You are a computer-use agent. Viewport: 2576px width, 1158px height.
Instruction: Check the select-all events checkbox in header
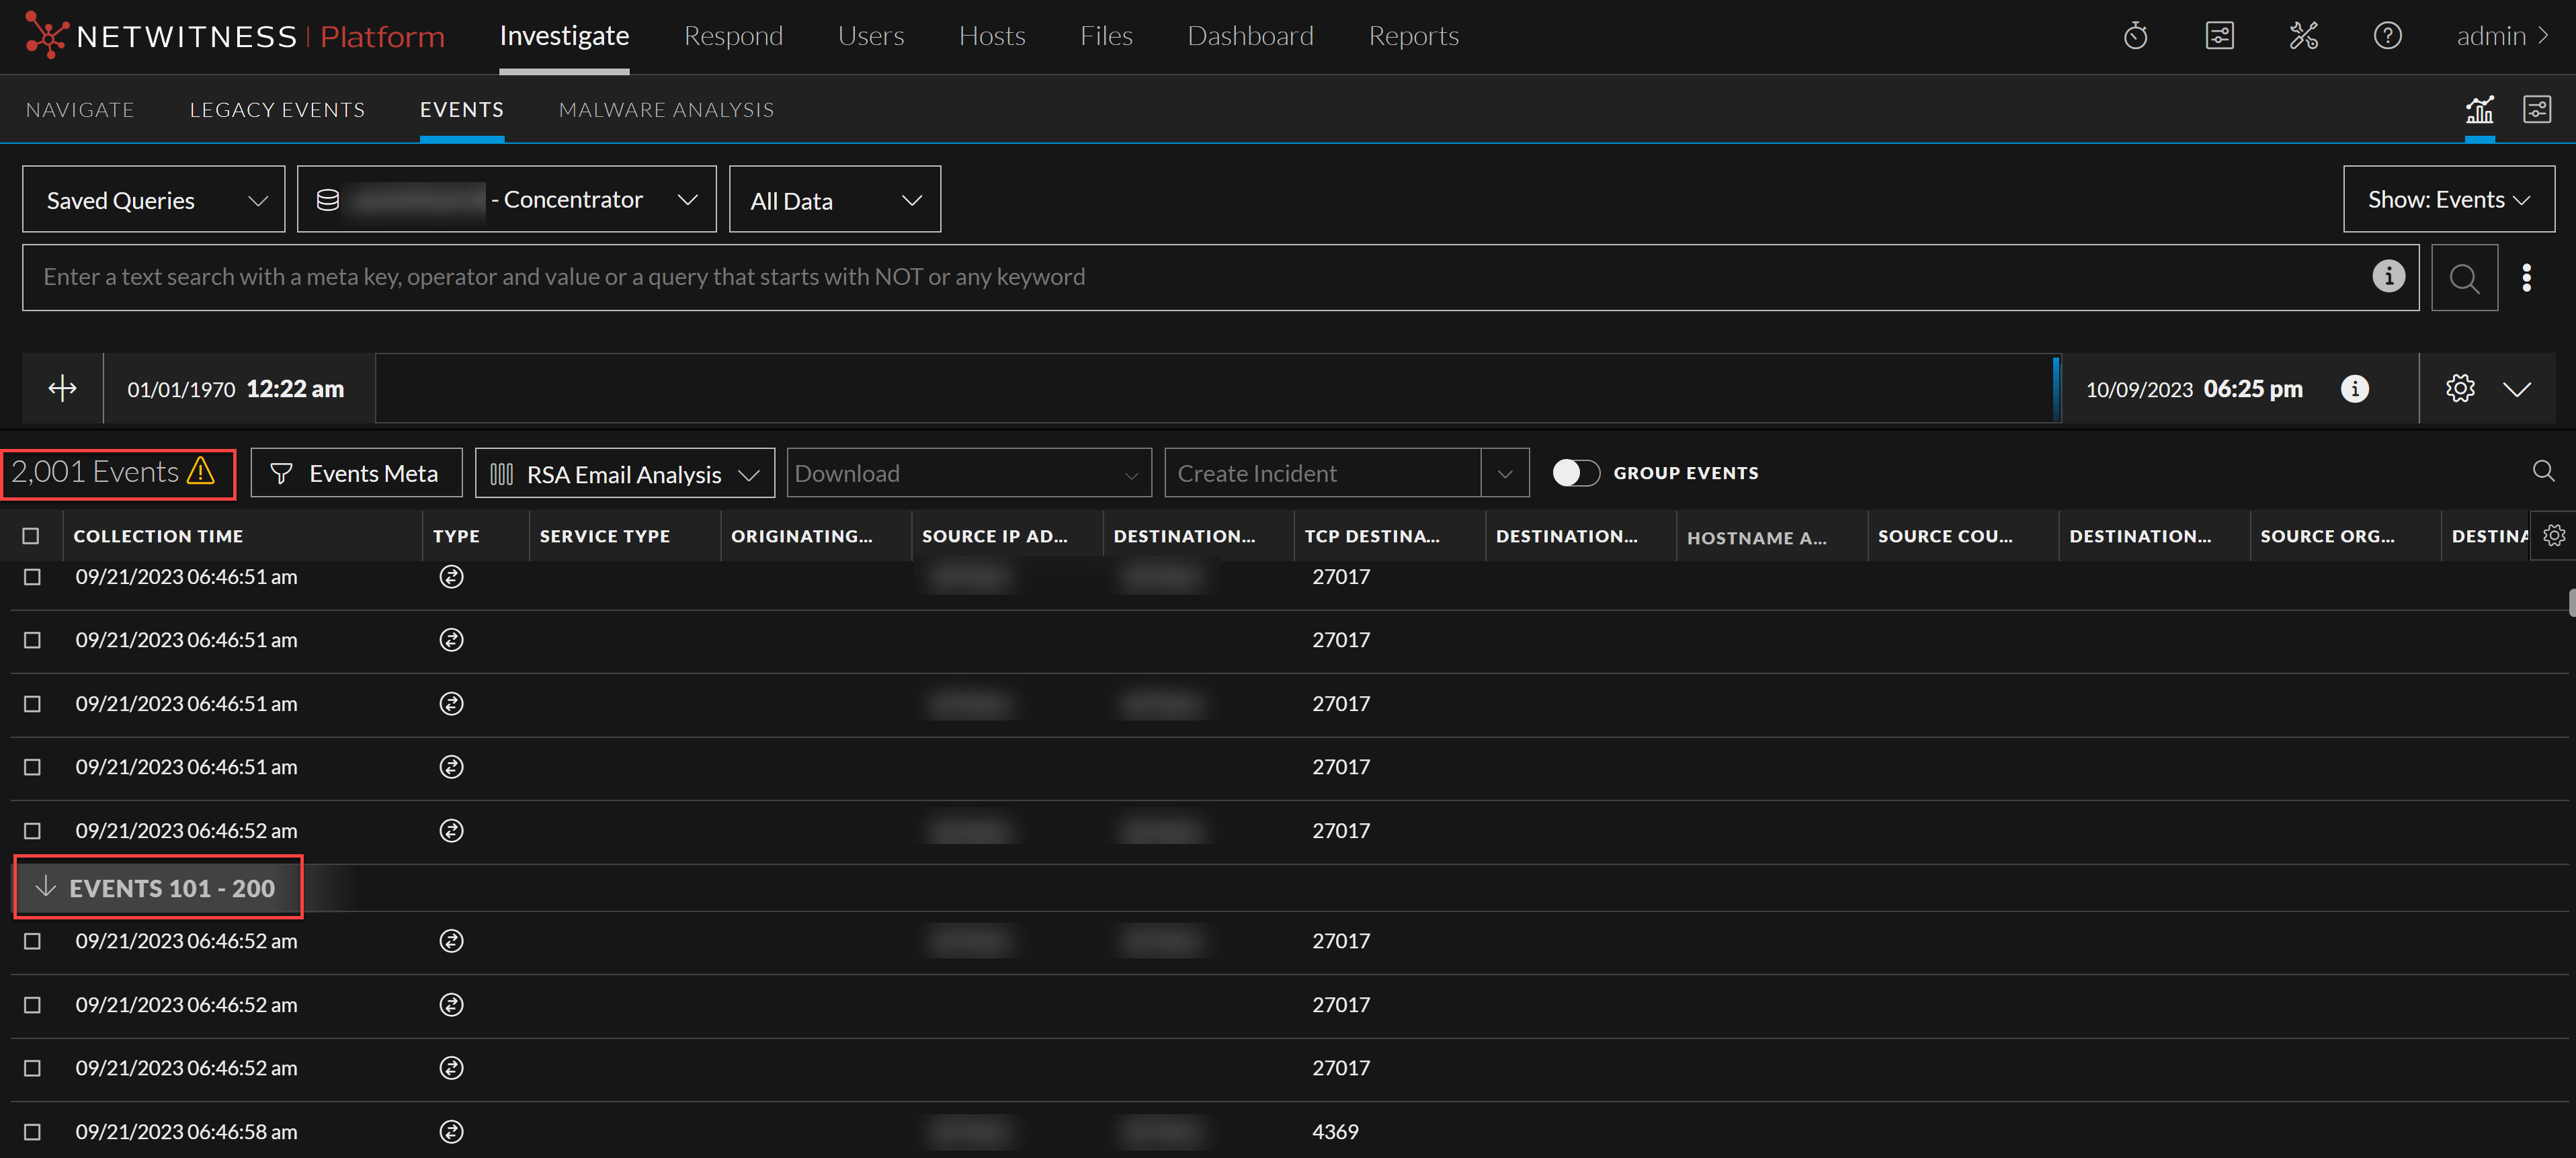(31, 536)
